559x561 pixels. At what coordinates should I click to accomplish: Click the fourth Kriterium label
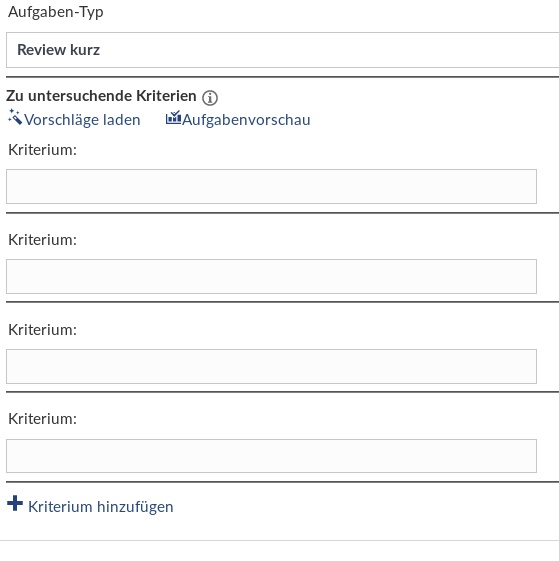43,419
